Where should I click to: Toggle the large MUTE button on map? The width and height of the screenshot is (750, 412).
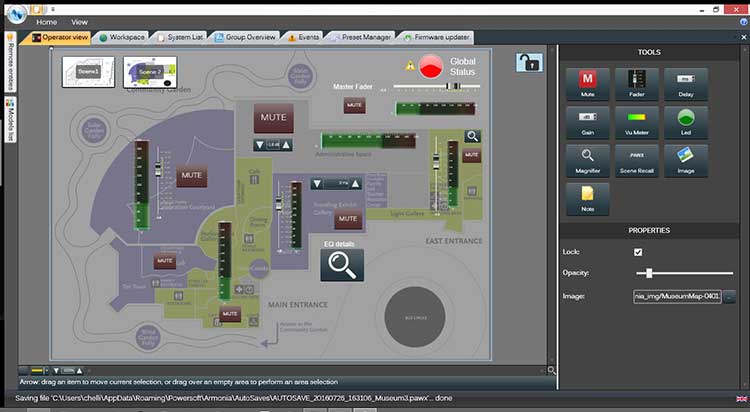(273, 118)
